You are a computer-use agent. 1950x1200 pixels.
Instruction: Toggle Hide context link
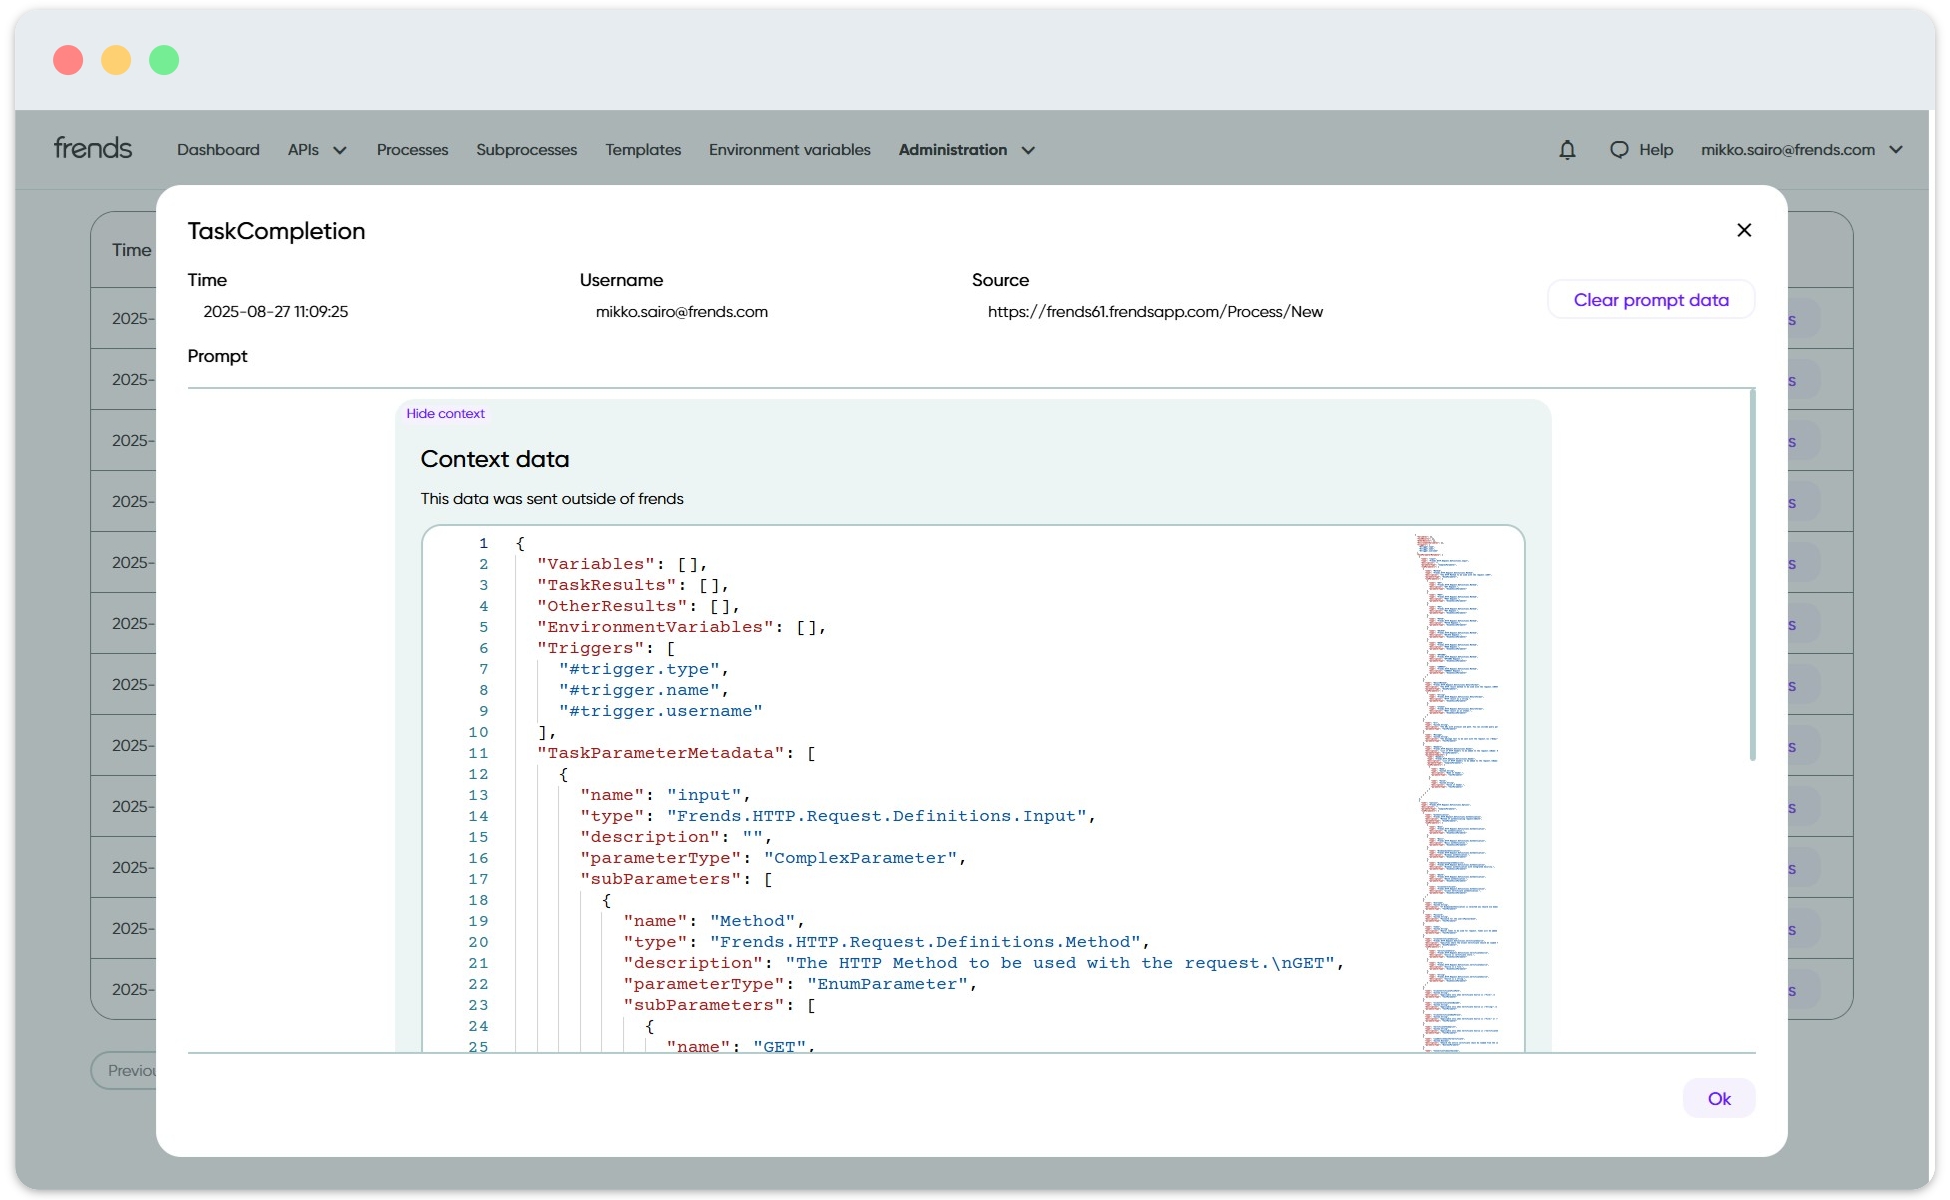pos(445,413)
